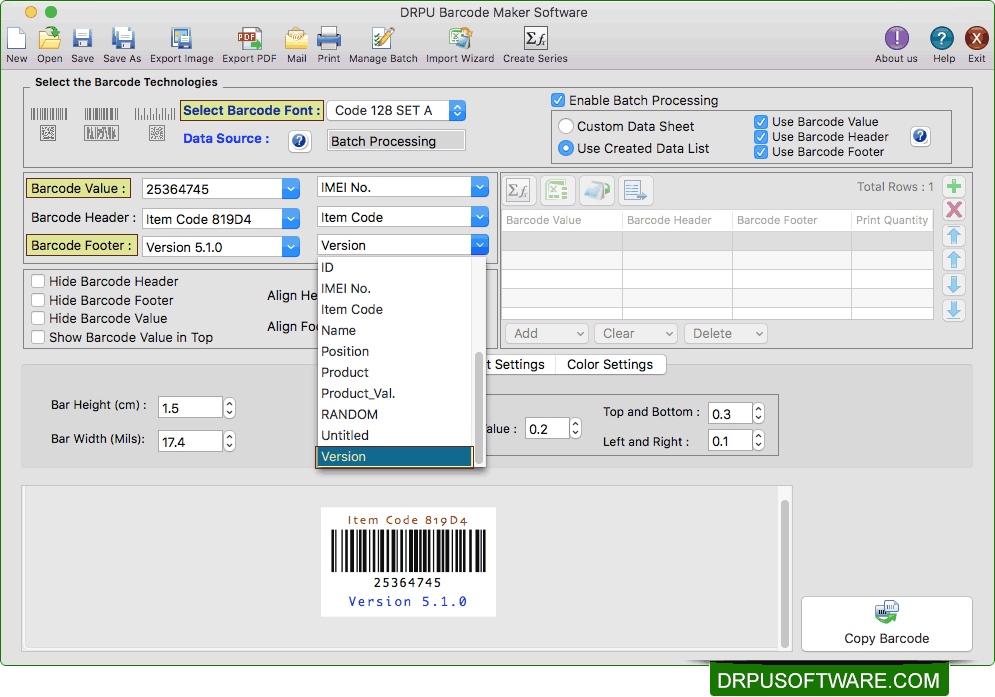Click the Save icon in toolbar

(x=82, y=39)
